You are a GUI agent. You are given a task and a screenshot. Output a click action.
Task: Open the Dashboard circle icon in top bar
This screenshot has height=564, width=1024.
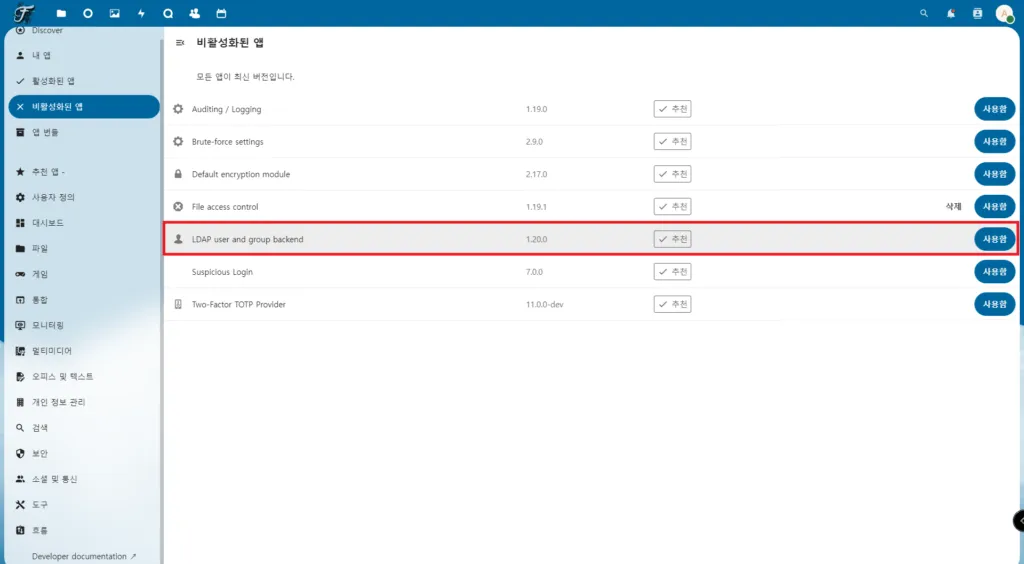pos(88,13)
